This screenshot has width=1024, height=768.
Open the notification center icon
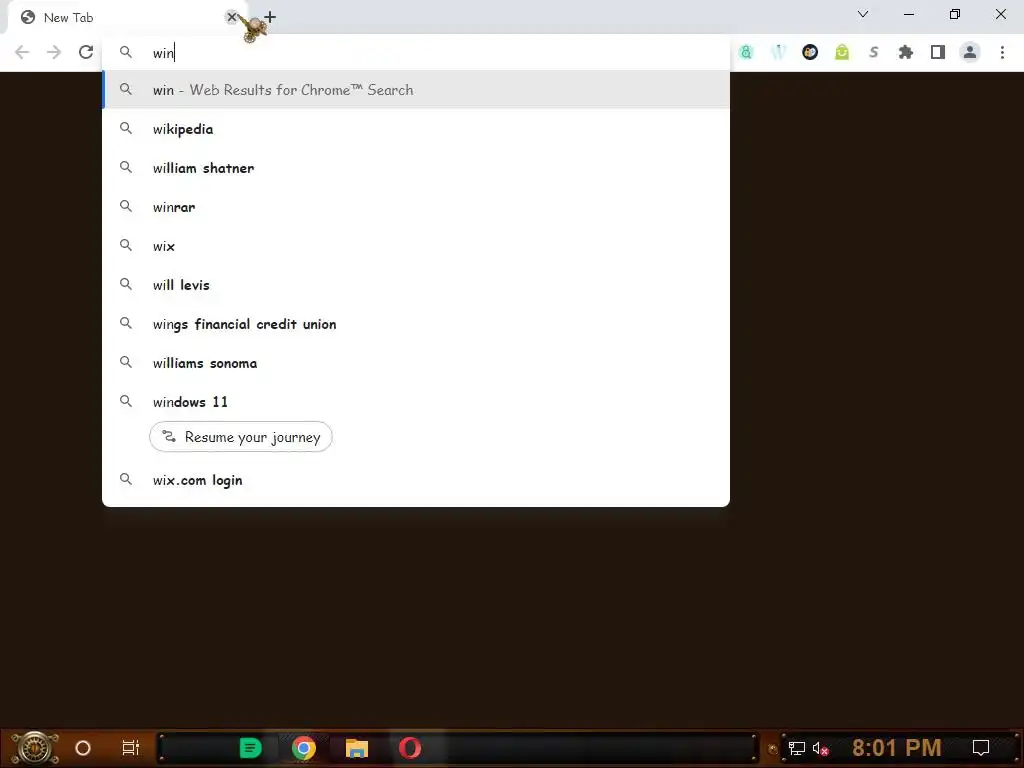click(x=981, y=748)
